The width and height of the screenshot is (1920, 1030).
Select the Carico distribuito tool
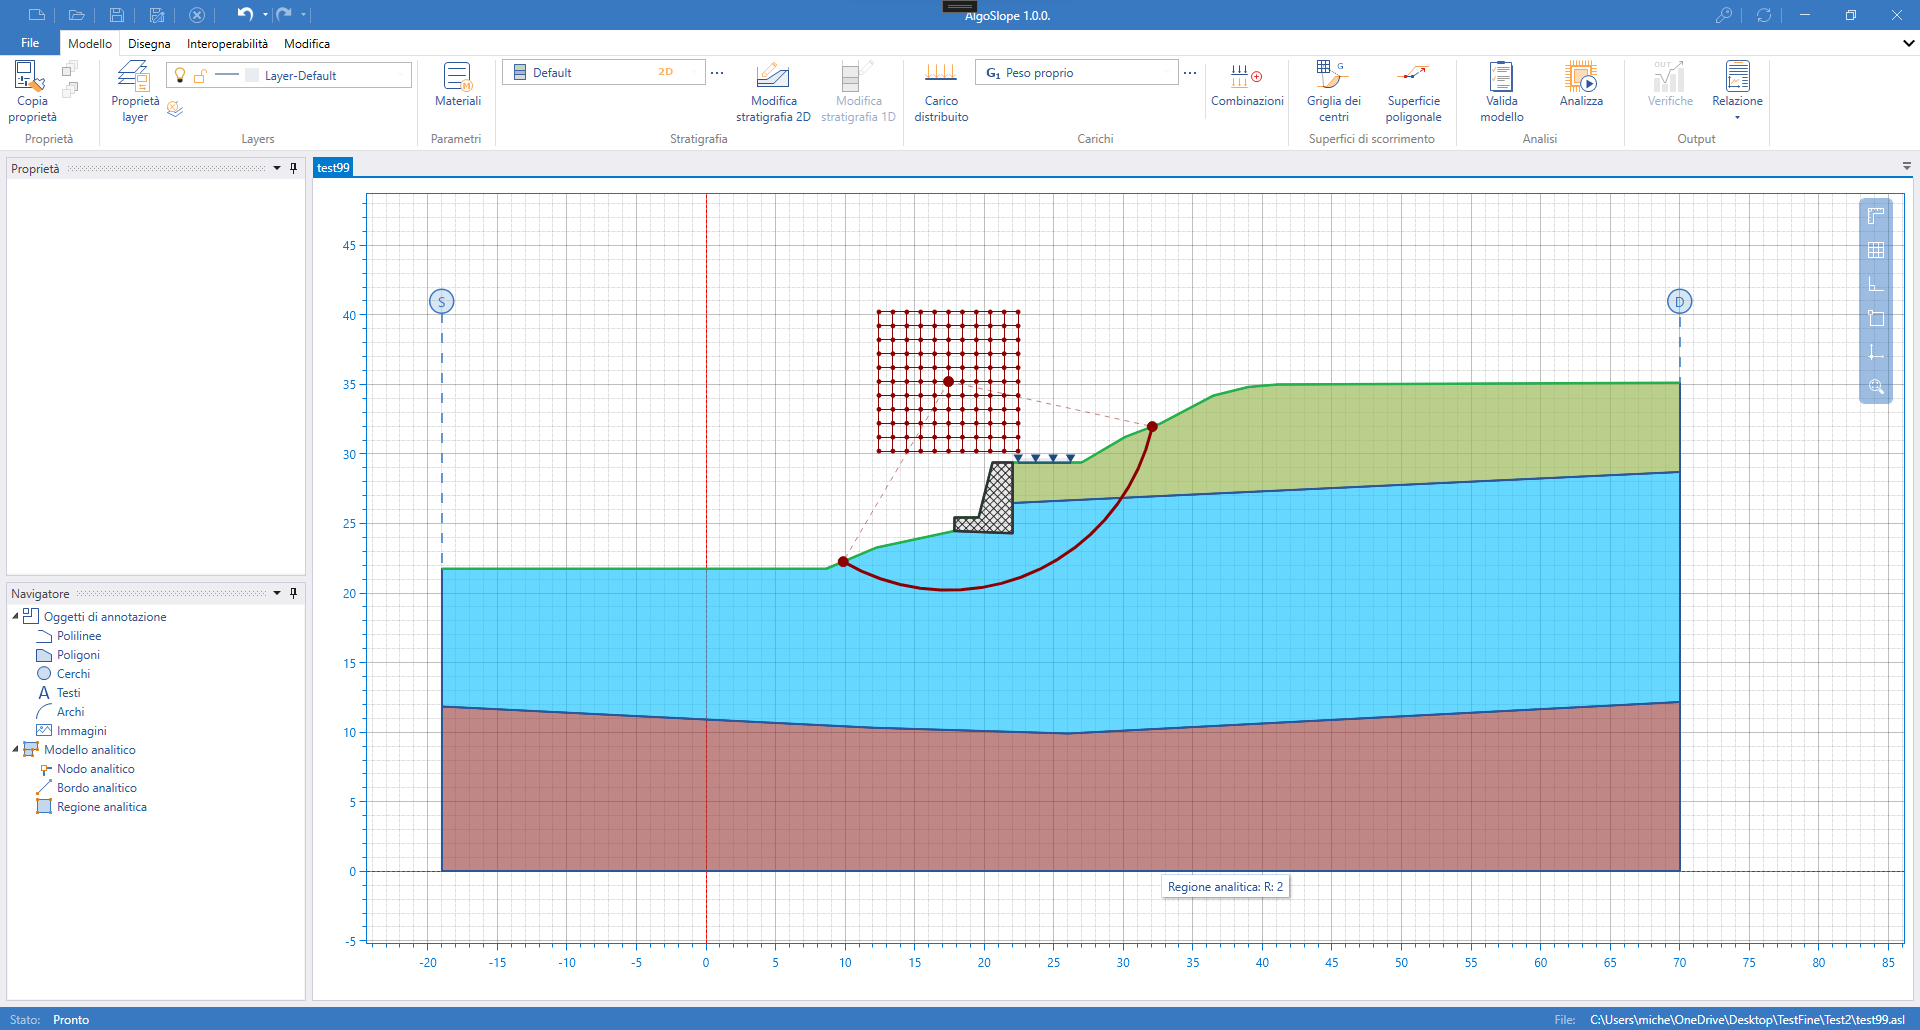pyautogui.click(x=941, y=92)
